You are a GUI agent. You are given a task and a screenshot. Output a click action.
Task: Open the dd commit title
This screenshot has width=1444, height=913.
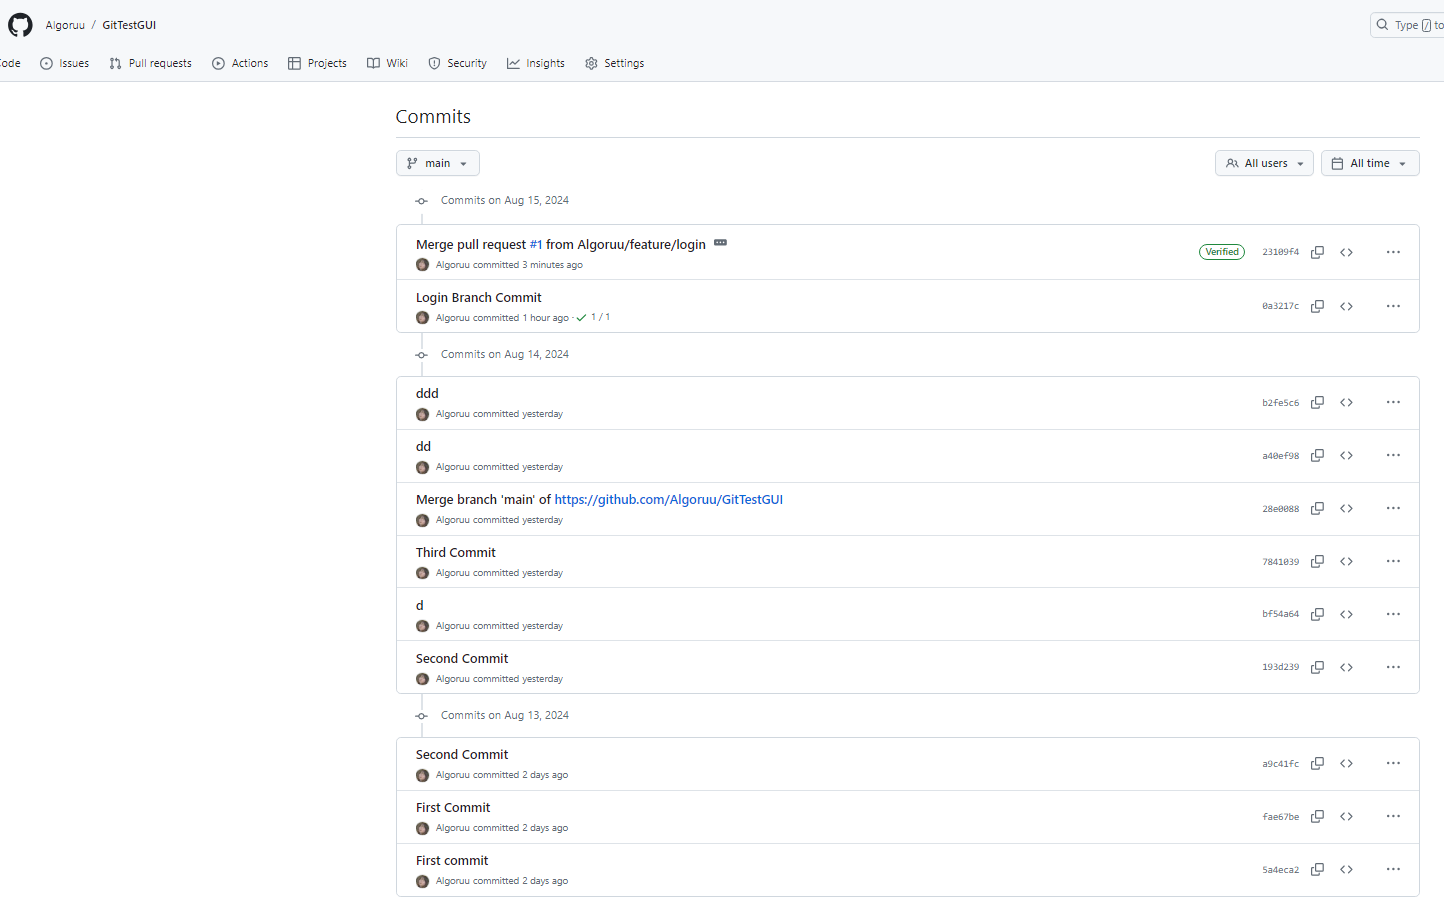423,446
